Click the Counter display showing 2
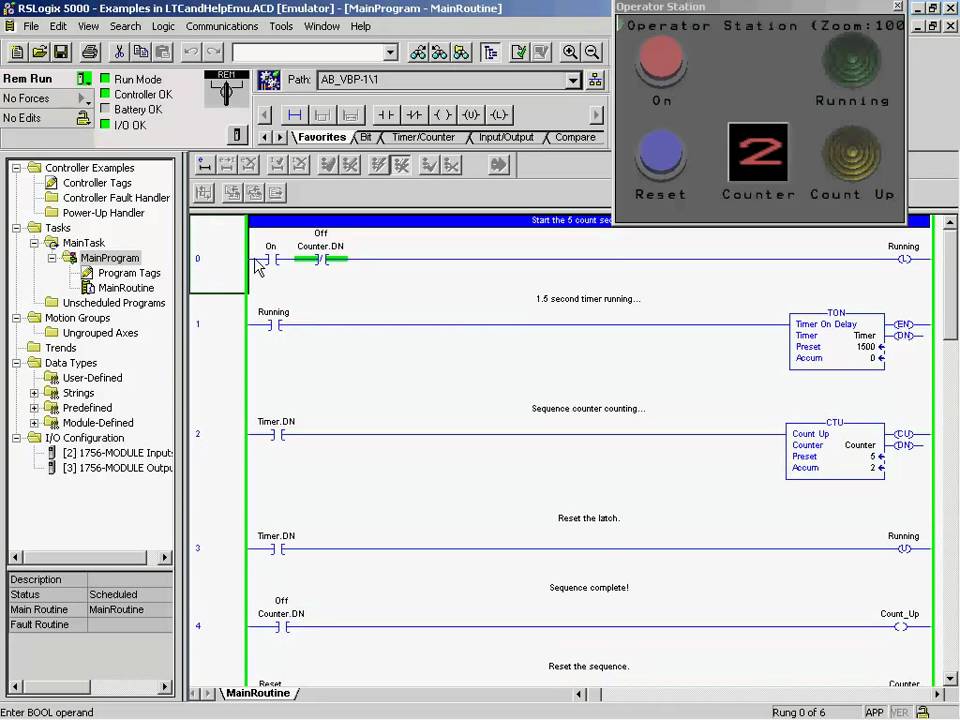 click(x=758, y=152)
